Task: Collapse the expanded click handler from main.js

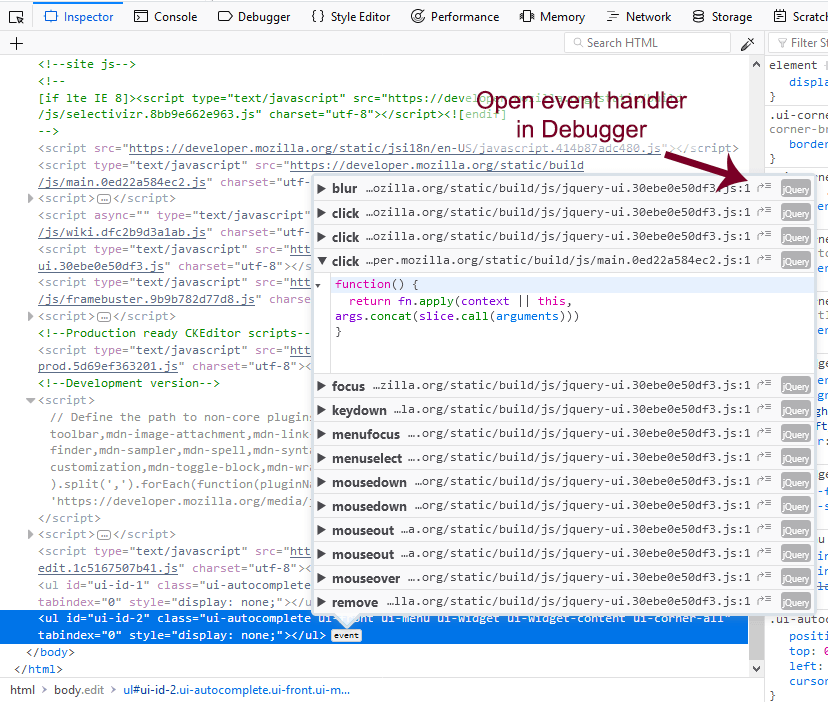Action: pyautogui.click(x=322, y=261)
